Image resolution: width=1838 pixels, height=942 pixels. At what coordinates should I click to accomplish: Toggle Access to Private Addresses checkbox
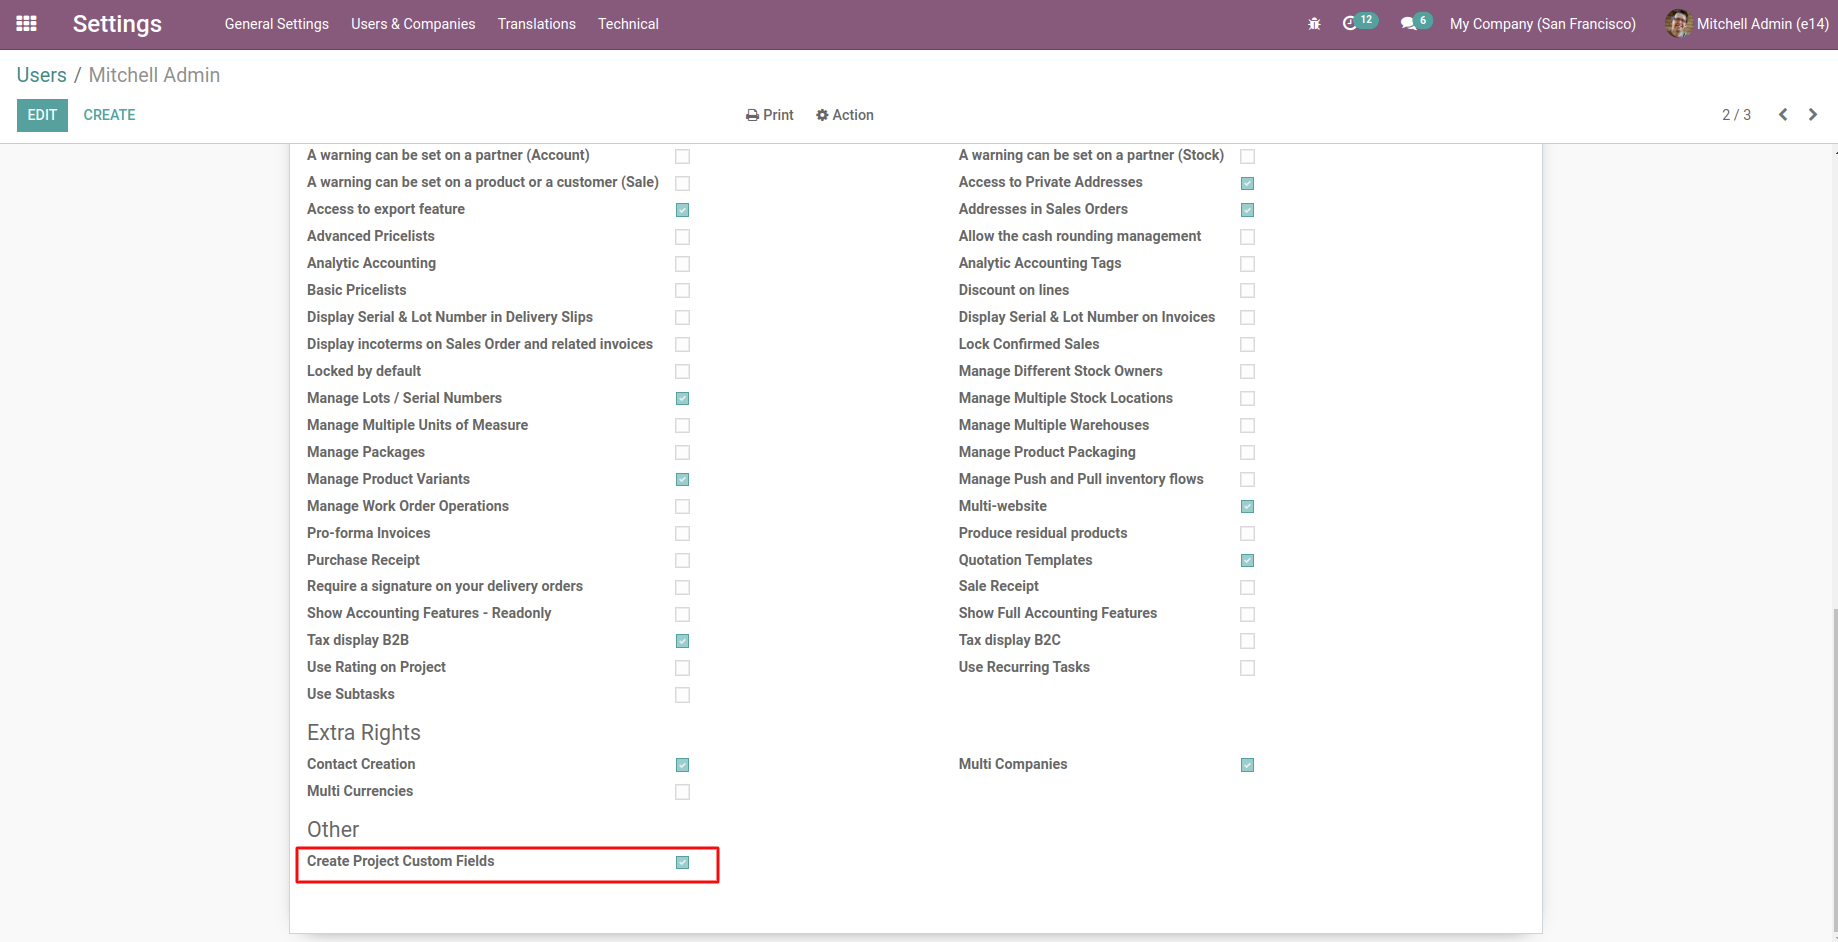[1247, 183]
